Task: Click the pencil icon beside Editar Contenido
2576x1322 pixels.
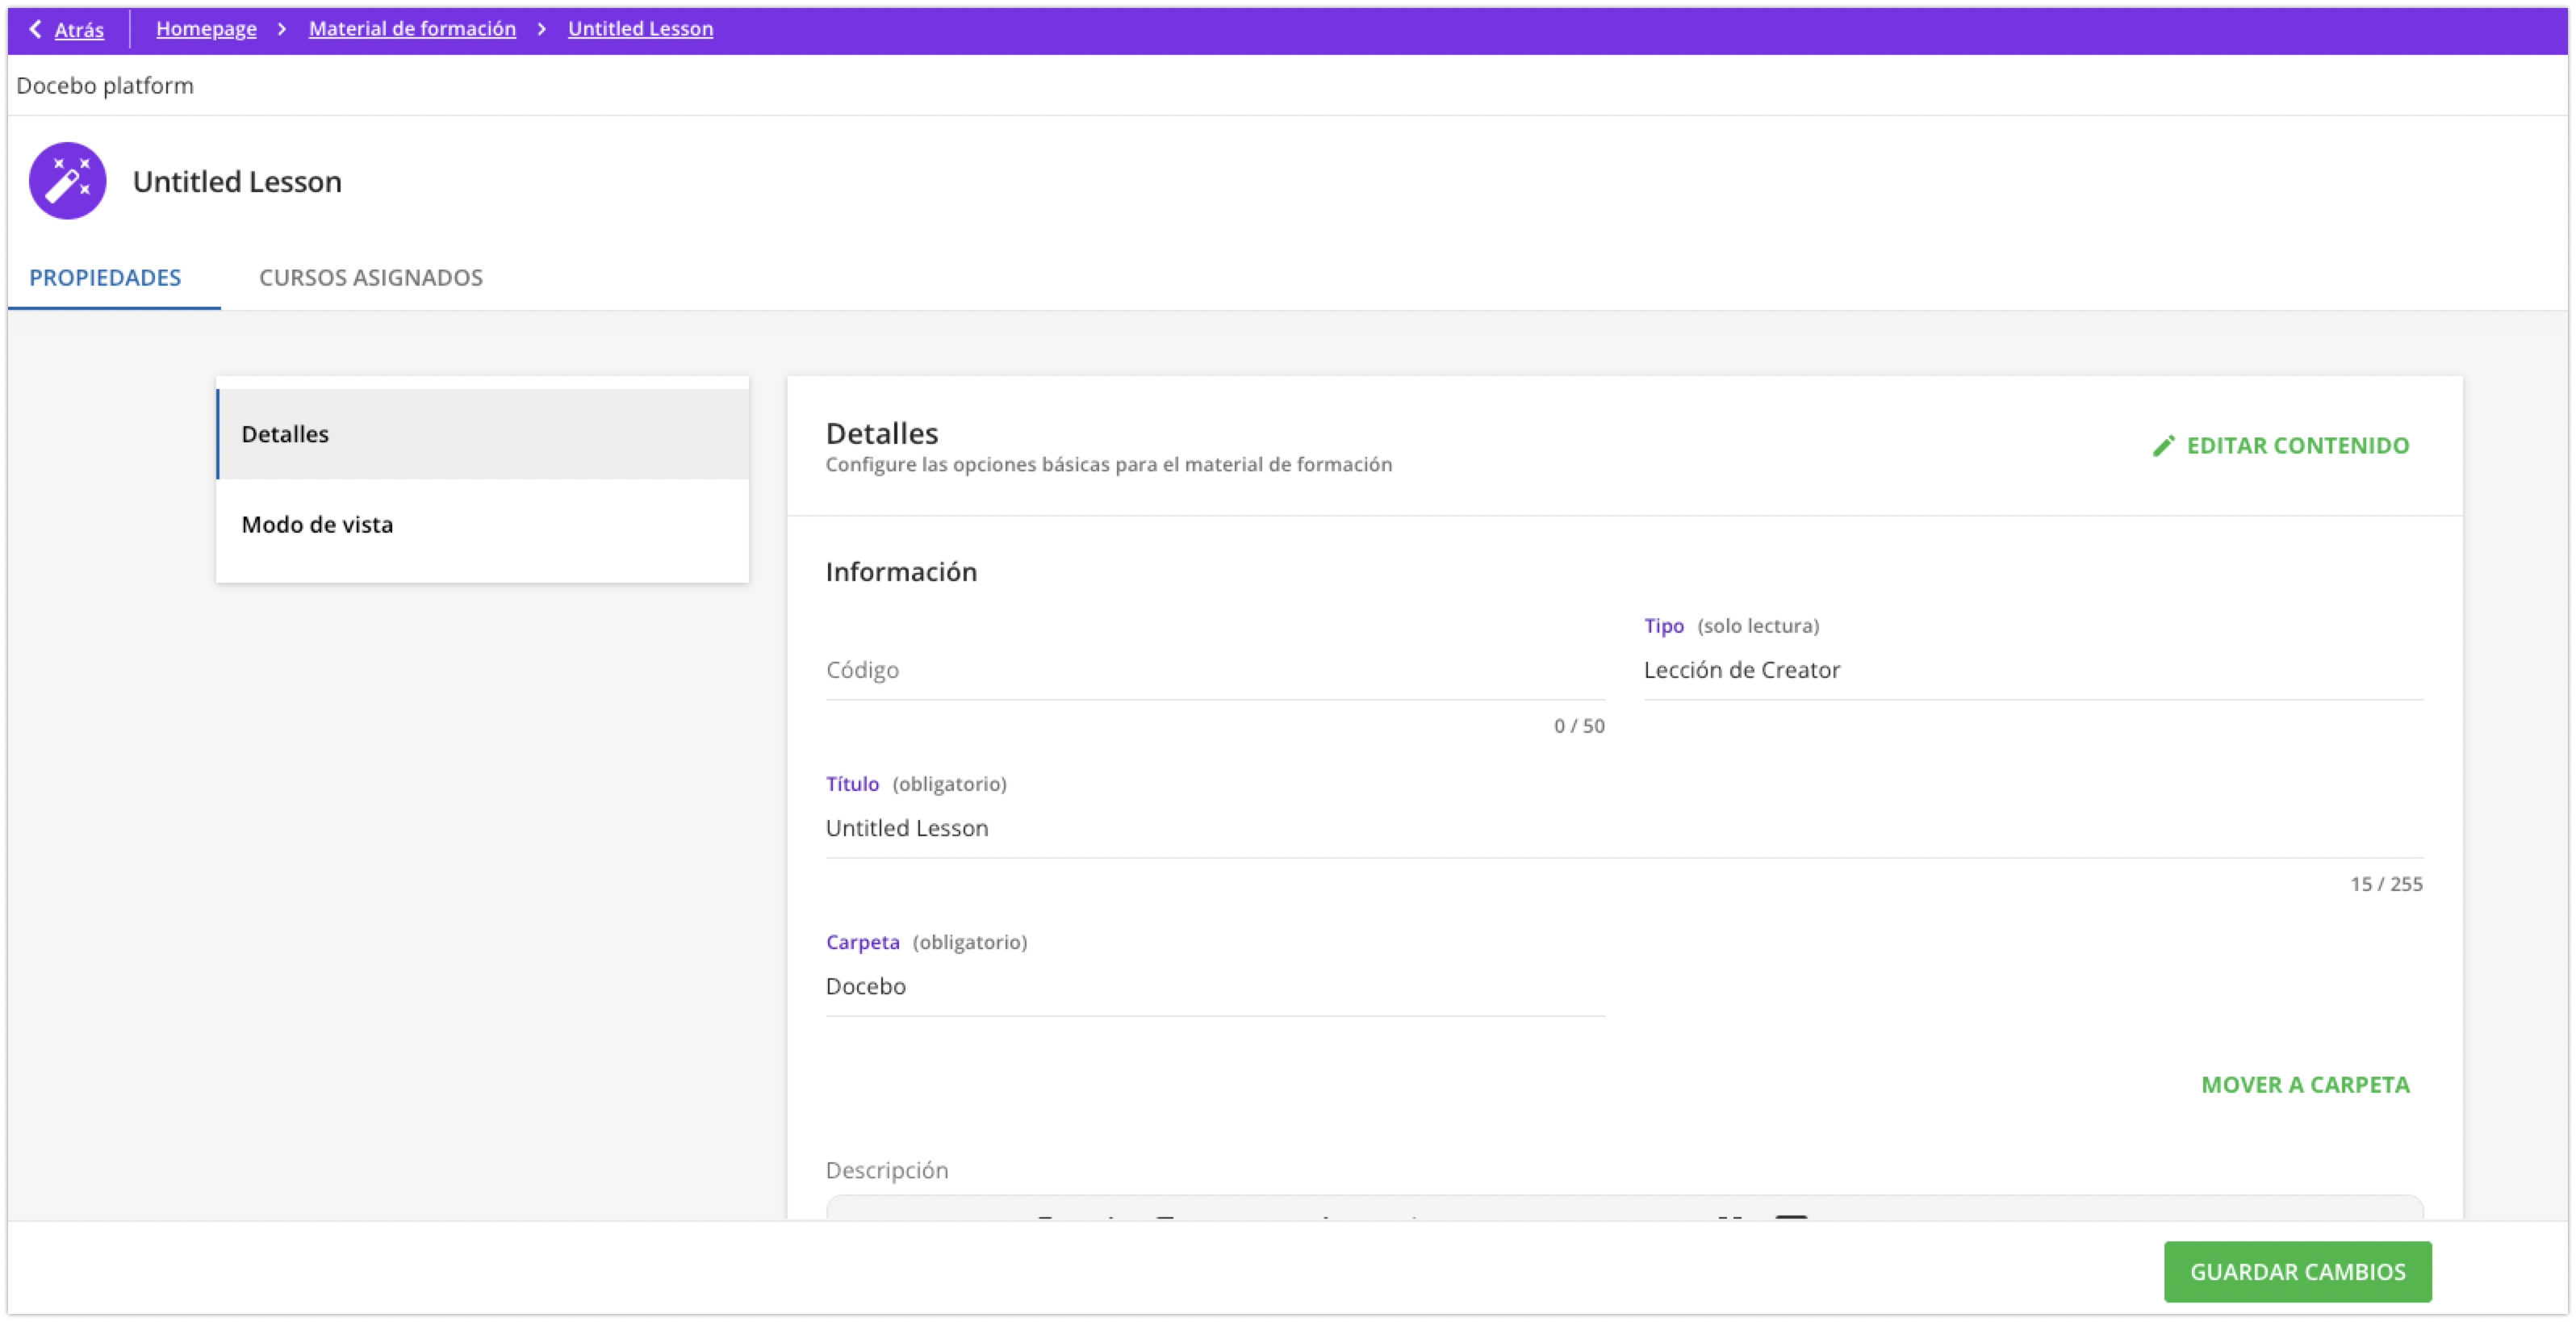Action: click(2163, 446)
